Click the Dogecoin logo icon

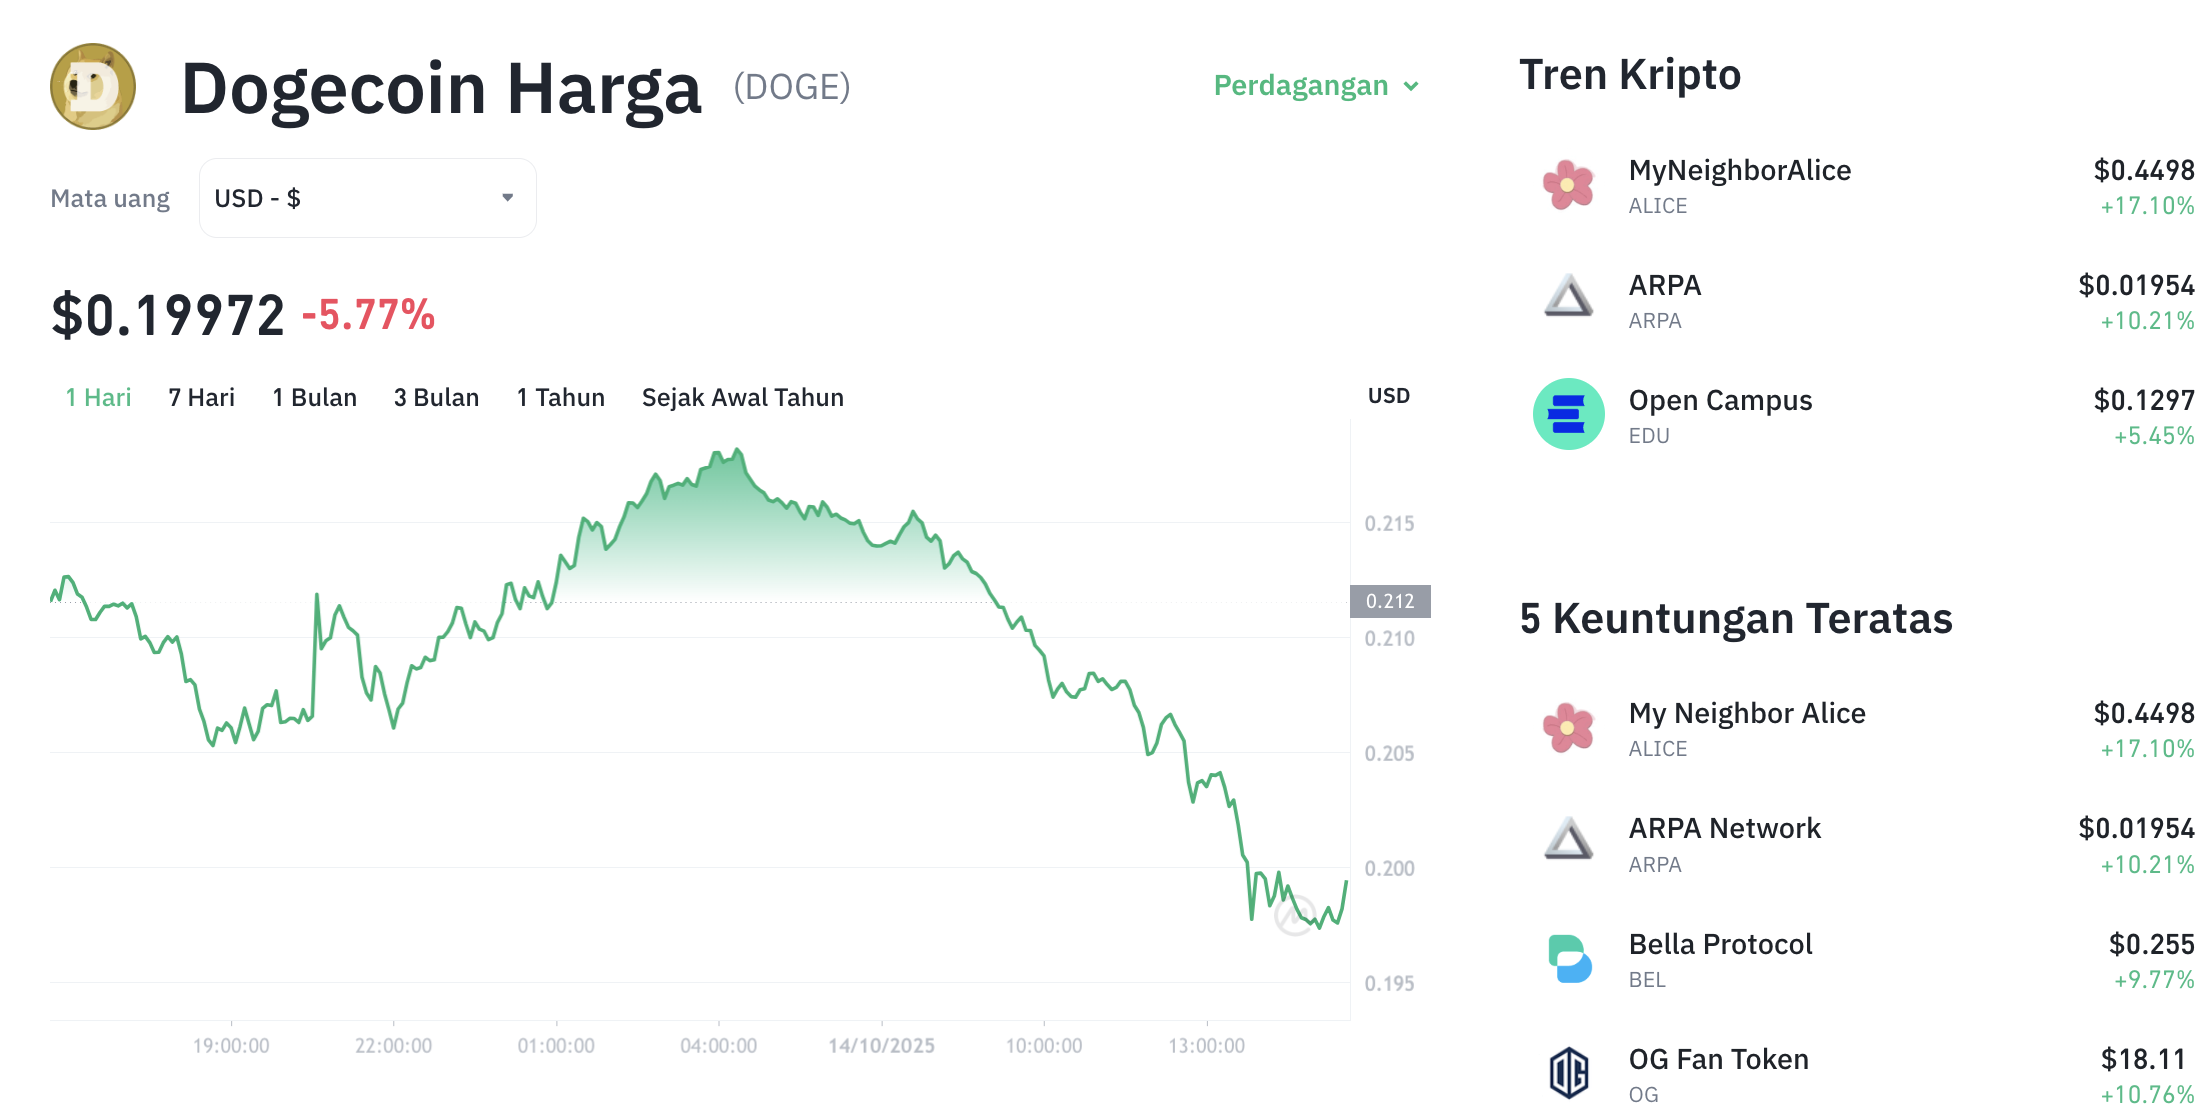93,87
